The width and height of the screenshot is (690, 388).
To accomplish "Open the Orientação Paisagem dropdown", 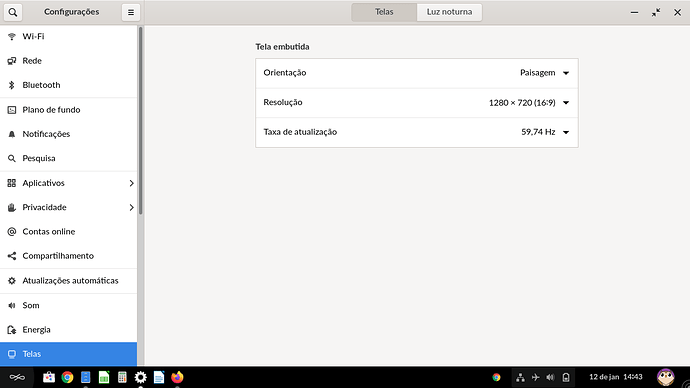I will point(545,73).
